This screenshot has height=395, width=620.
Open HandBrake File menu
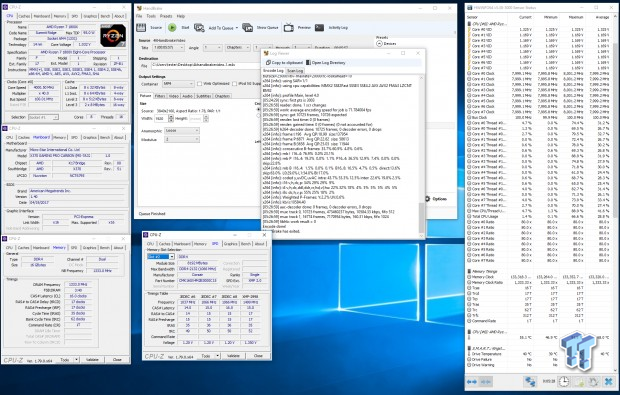click(x=139, y=16)
